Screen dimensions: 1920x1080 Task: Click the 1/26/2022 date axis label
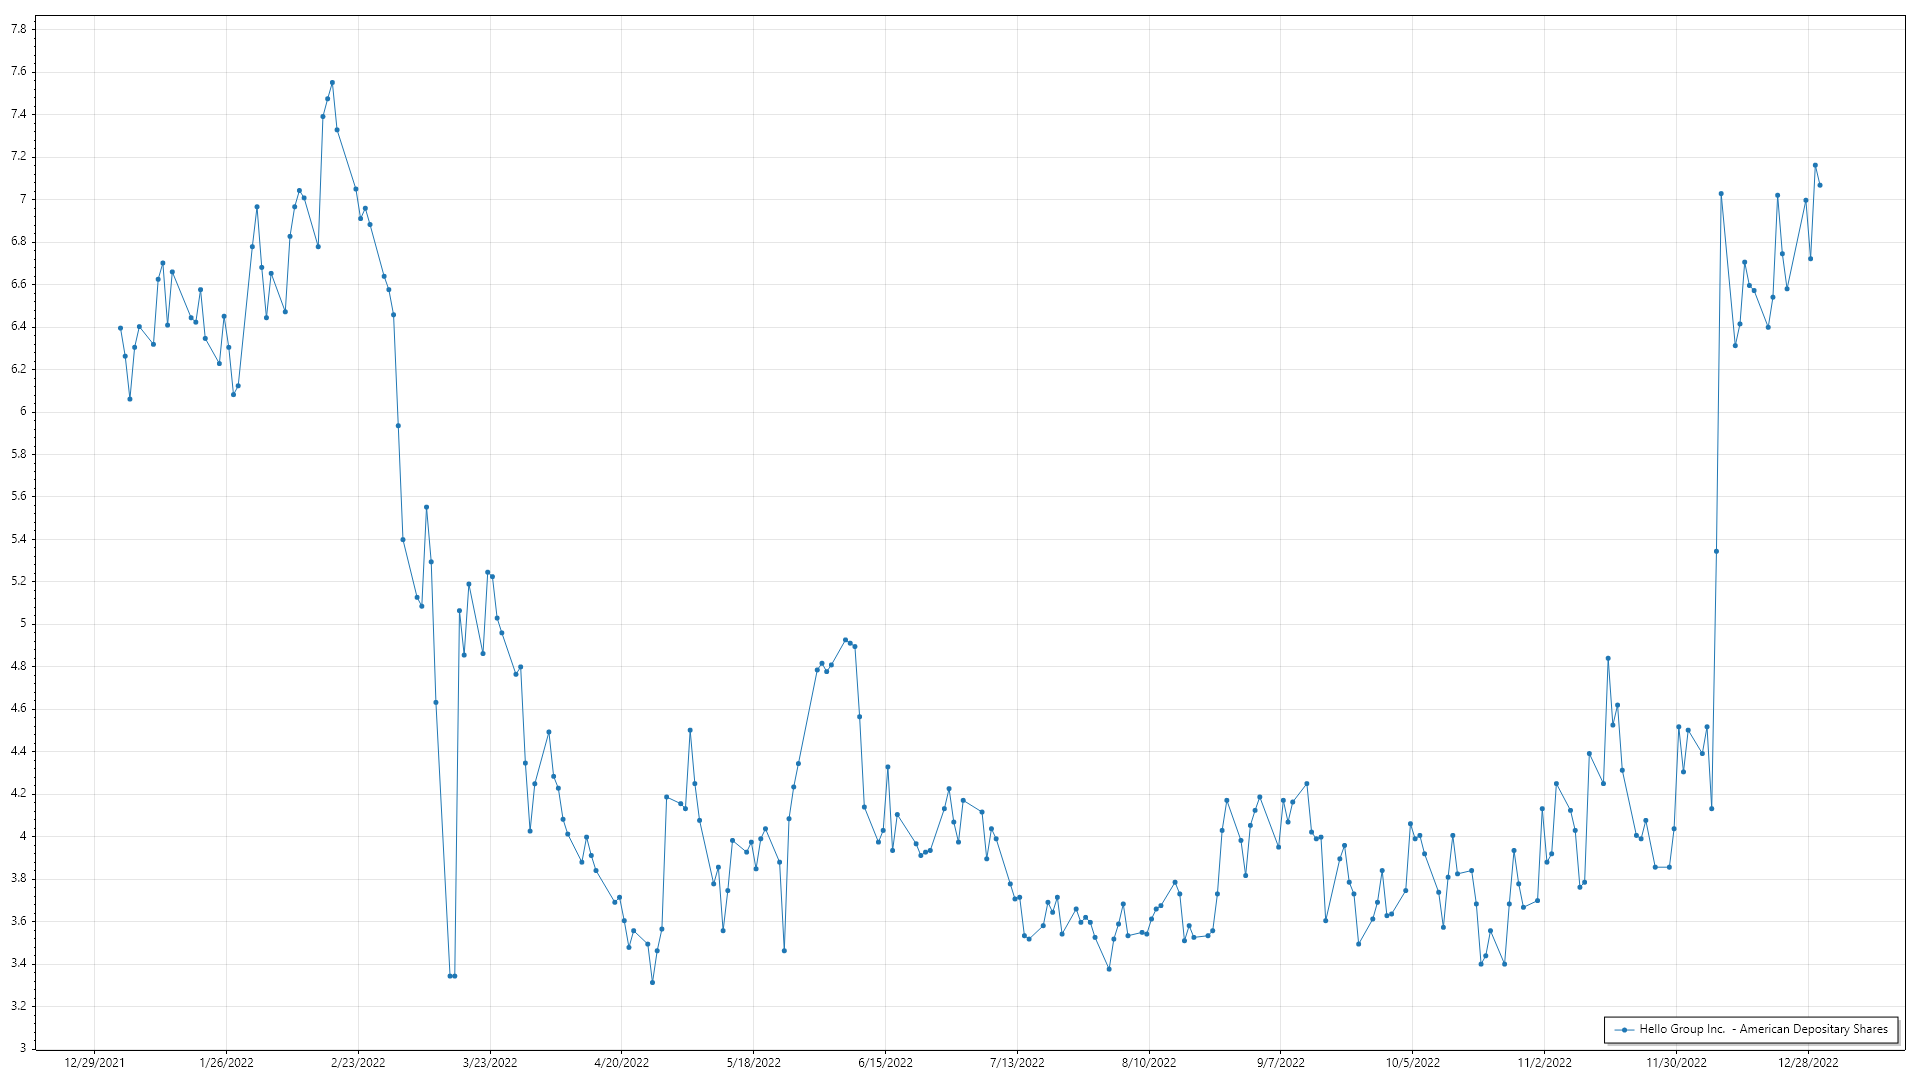[227, 1063]
